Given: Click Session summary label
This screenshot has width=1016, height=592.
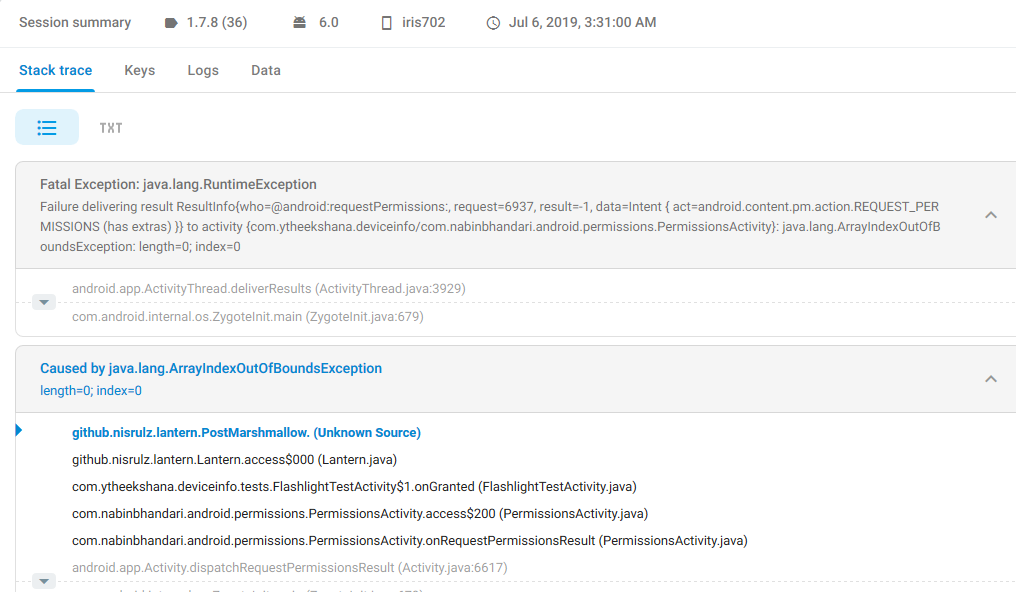Looking at the screenshot, I should [x=75, y=23].
